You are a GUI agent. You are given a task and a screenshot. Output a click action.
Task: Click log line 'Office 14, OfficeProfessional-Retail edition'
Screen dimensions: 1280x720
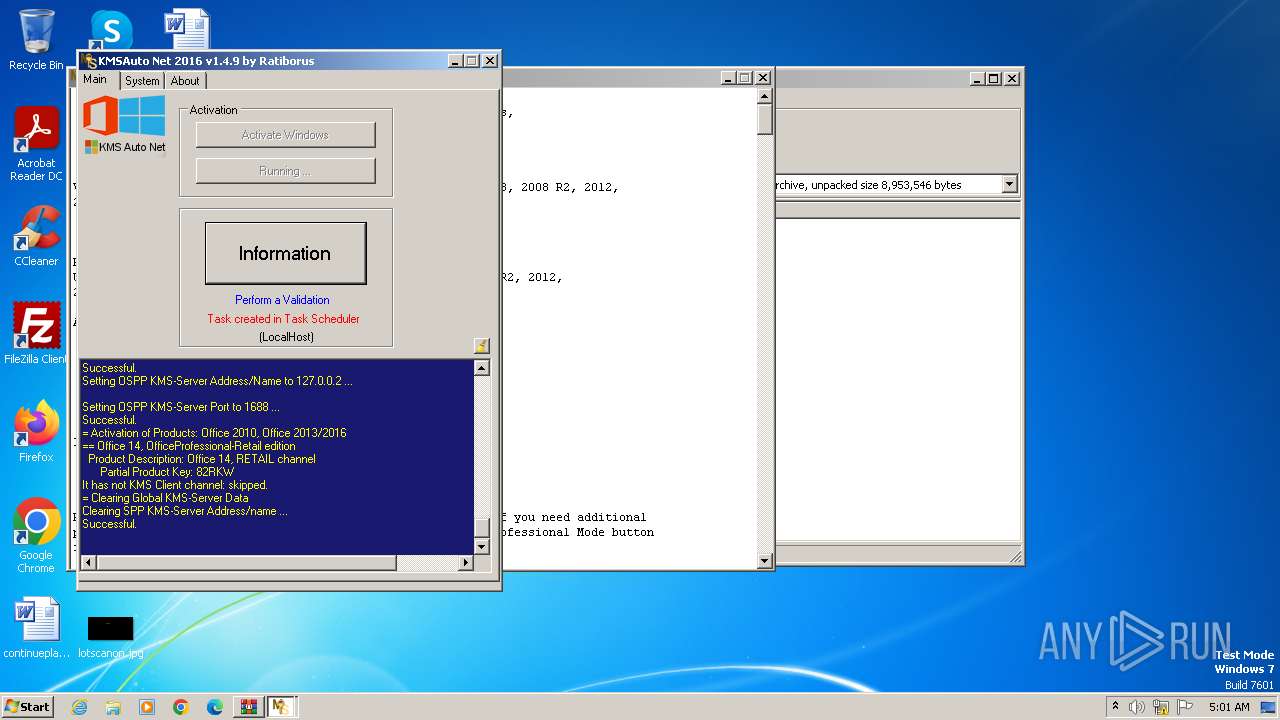(189, 446)
